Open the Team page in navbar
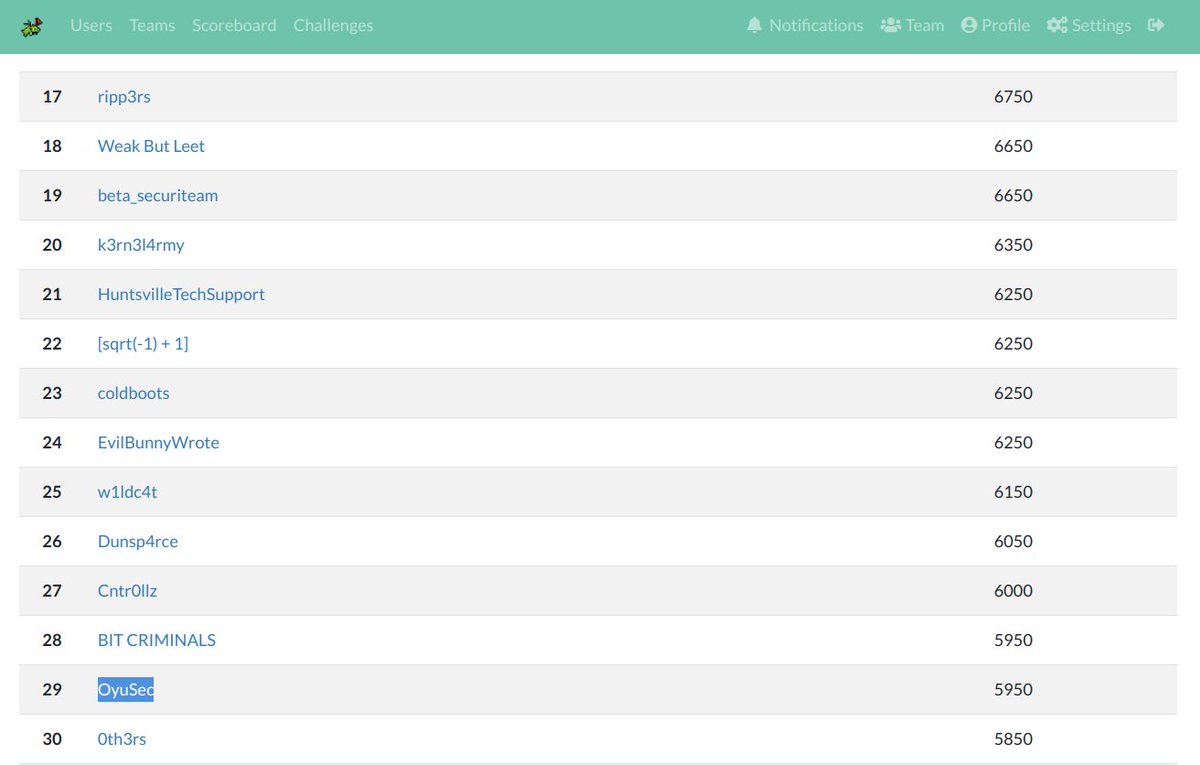Image resolution: width=1200 pixels, height=765 pixels. (912, 25)
